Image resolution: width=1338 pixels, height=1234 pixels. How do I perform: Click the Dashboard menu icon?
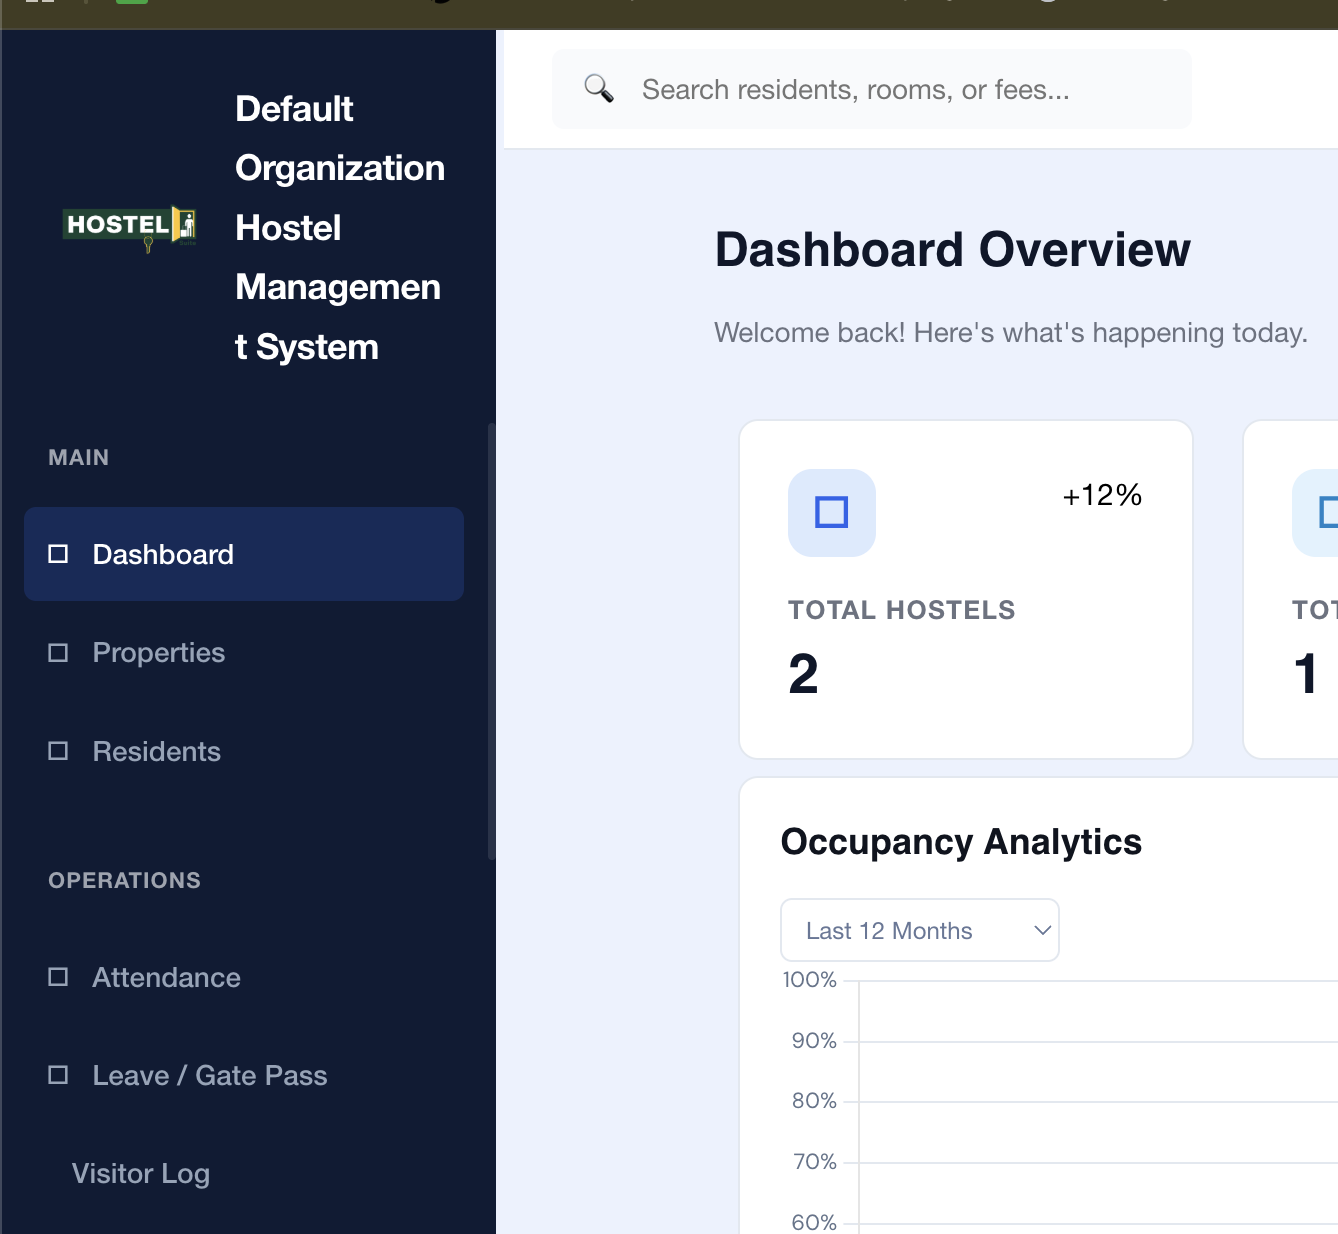click(x=58, y=554)
